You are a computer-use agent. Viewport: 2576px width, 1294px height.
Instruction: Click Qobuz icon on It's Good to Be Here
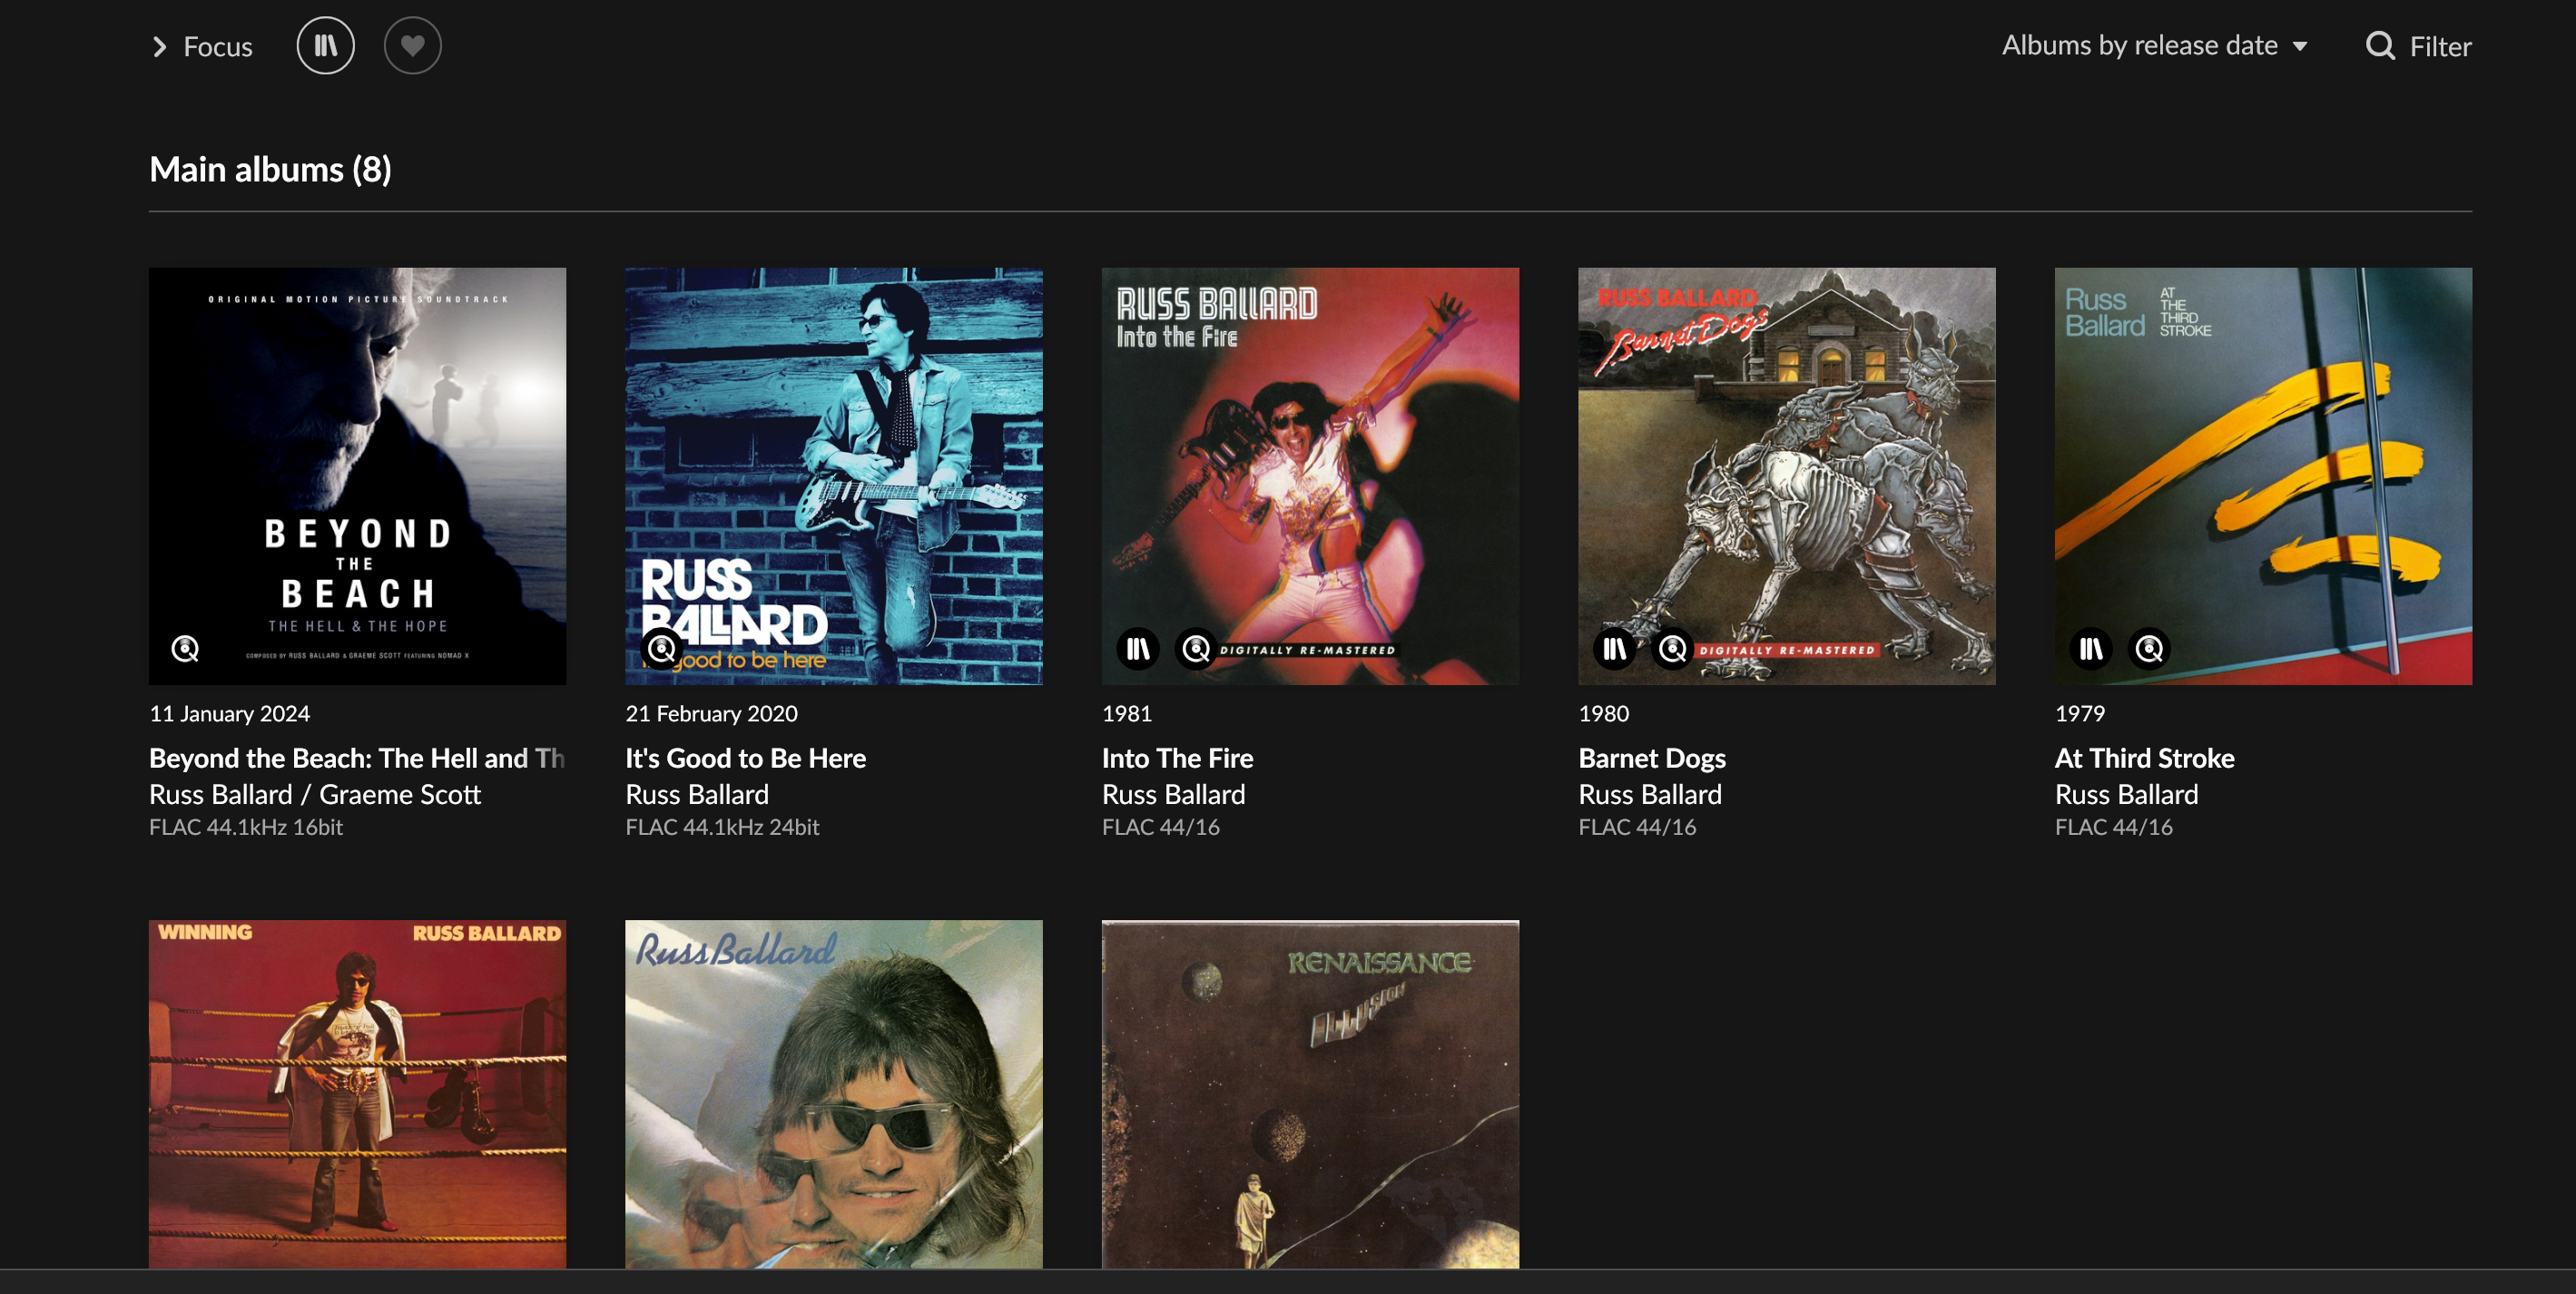point(661,649)
